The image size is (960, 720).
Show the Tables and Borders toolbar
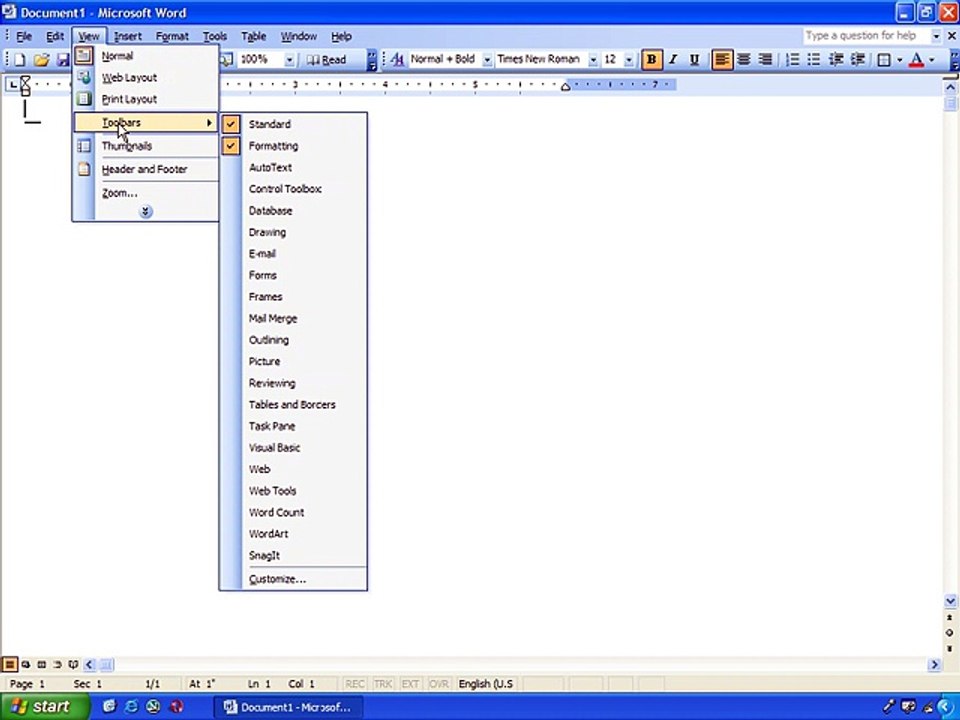tap(293, 405)
